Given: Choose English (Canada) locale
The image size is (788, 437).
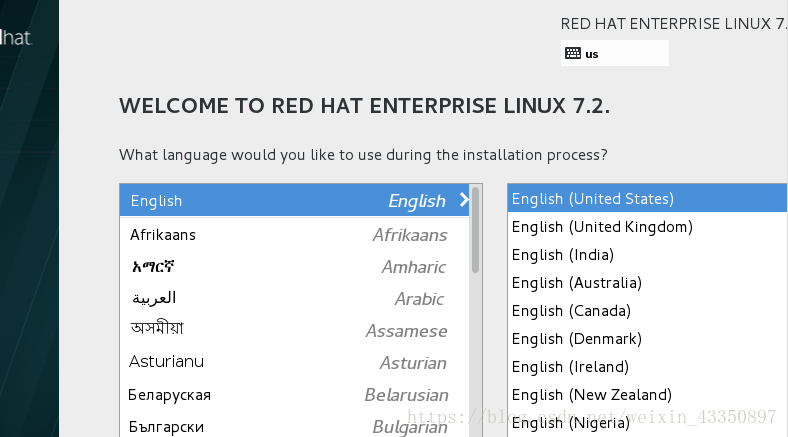Looking at the screenshot, I should click(647, 311).
